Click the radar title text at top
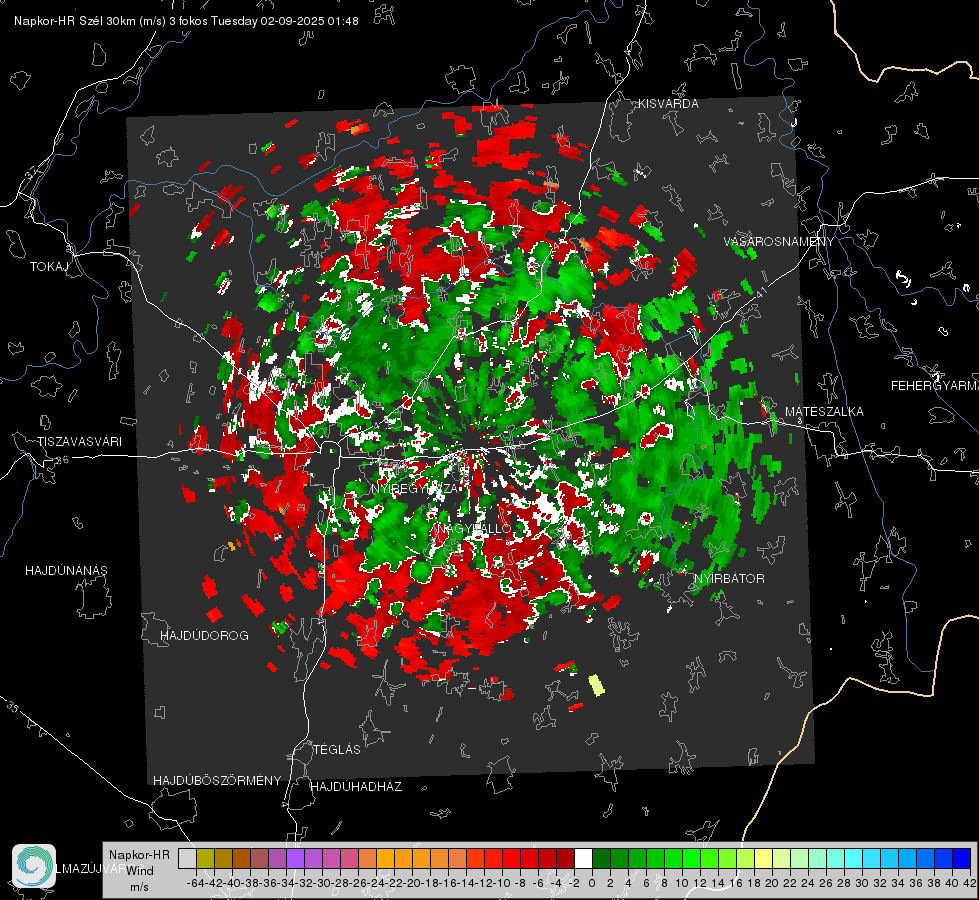 tap(186, 21)
